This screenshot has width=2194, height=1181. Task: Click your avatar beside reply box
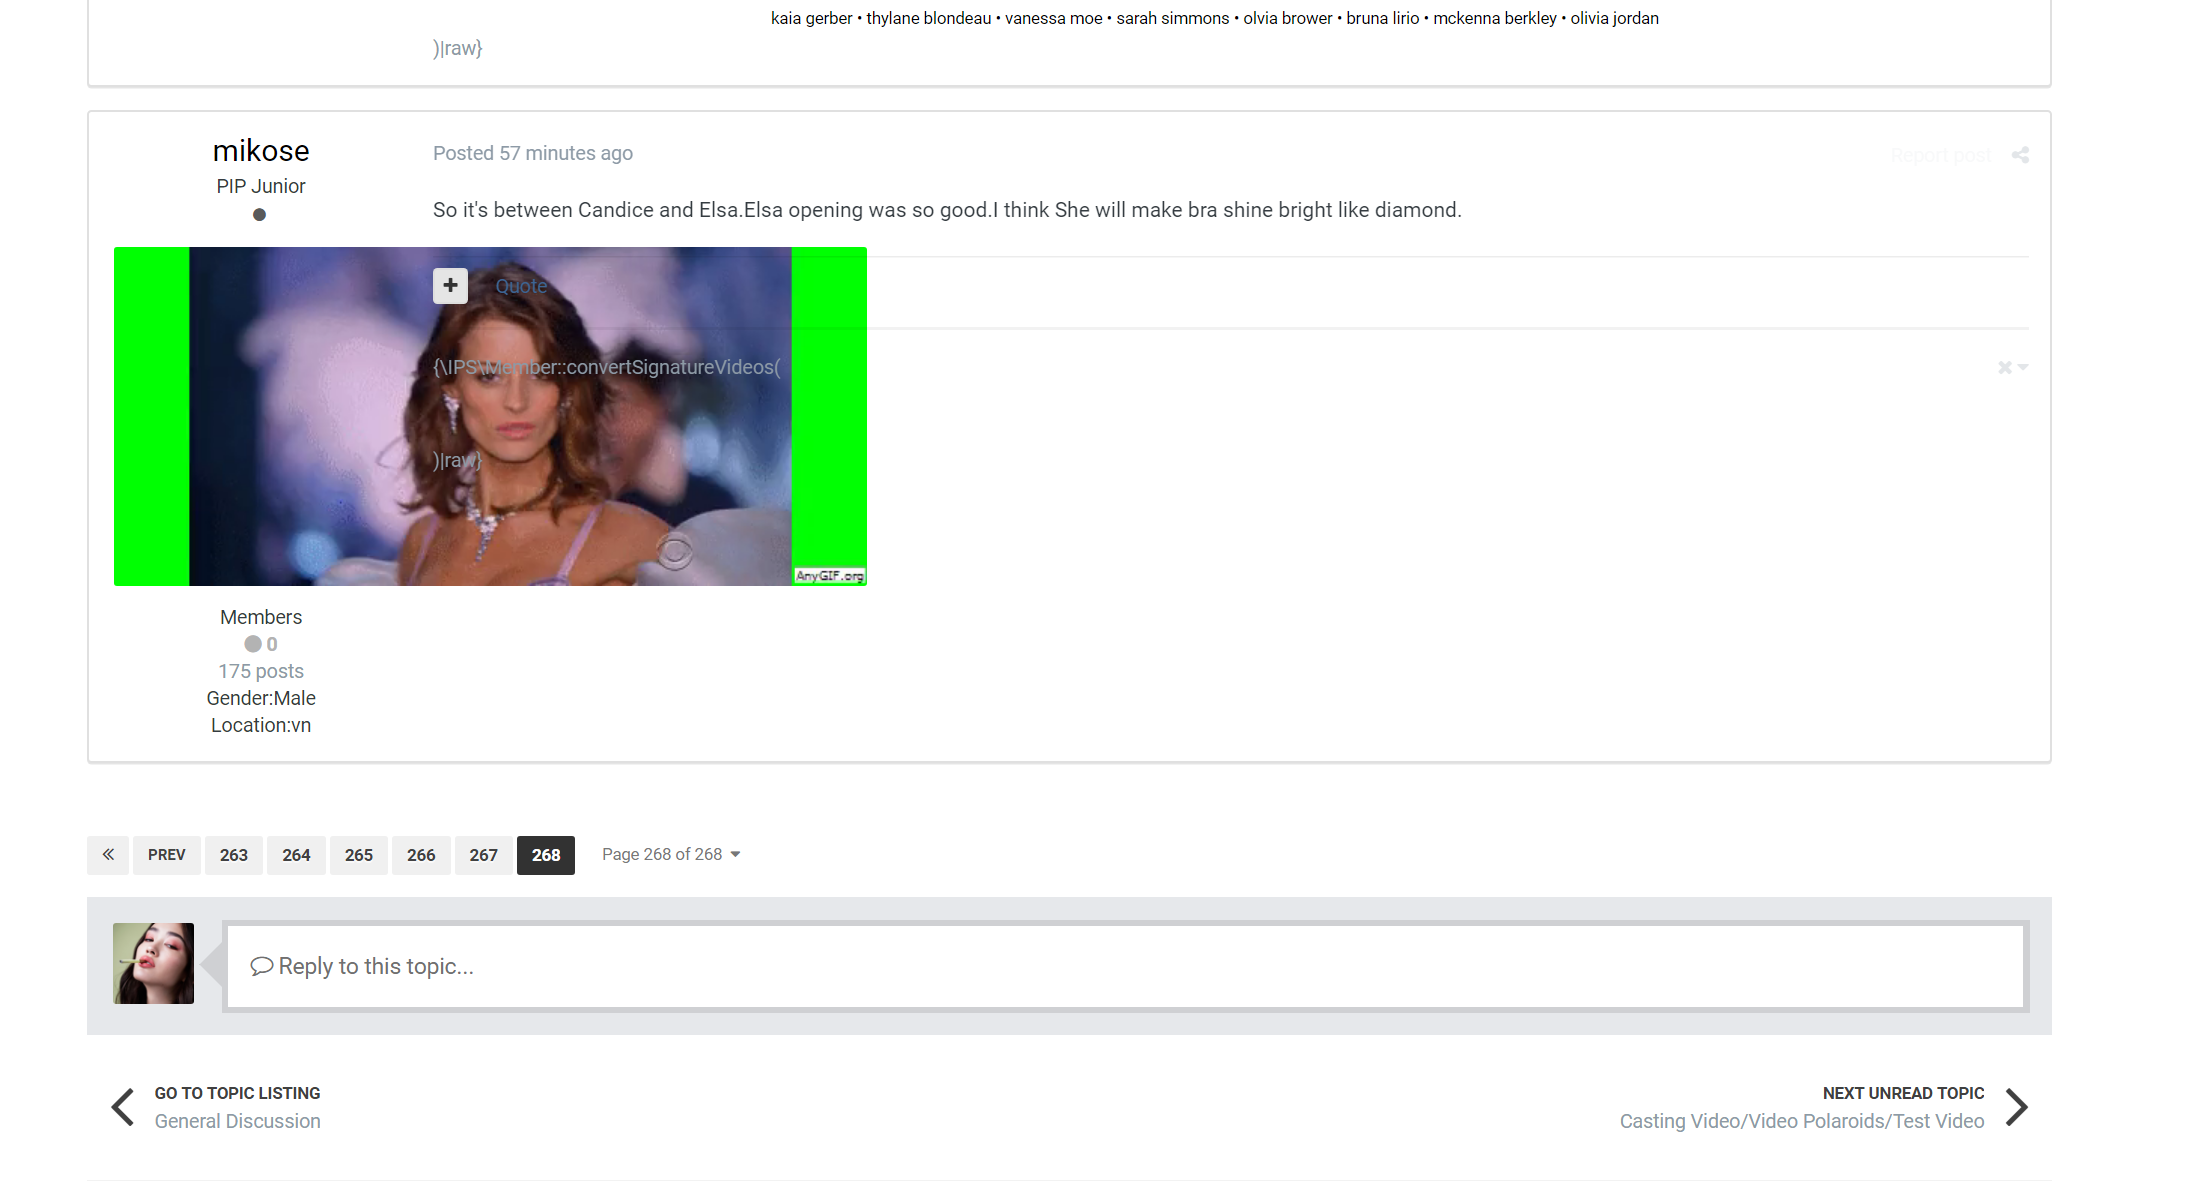tap(153, 963)
